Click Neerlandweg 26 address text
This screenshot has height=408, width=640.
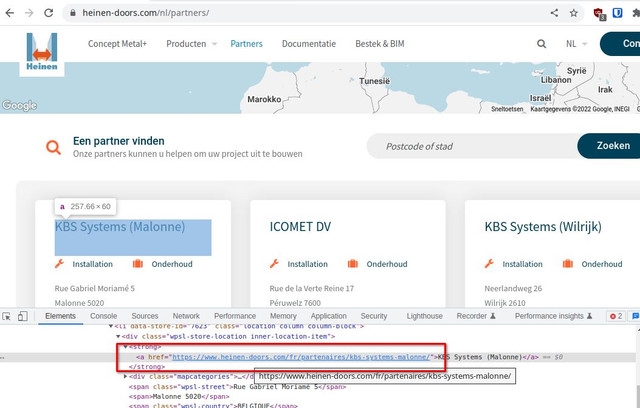tap(513, 288)
